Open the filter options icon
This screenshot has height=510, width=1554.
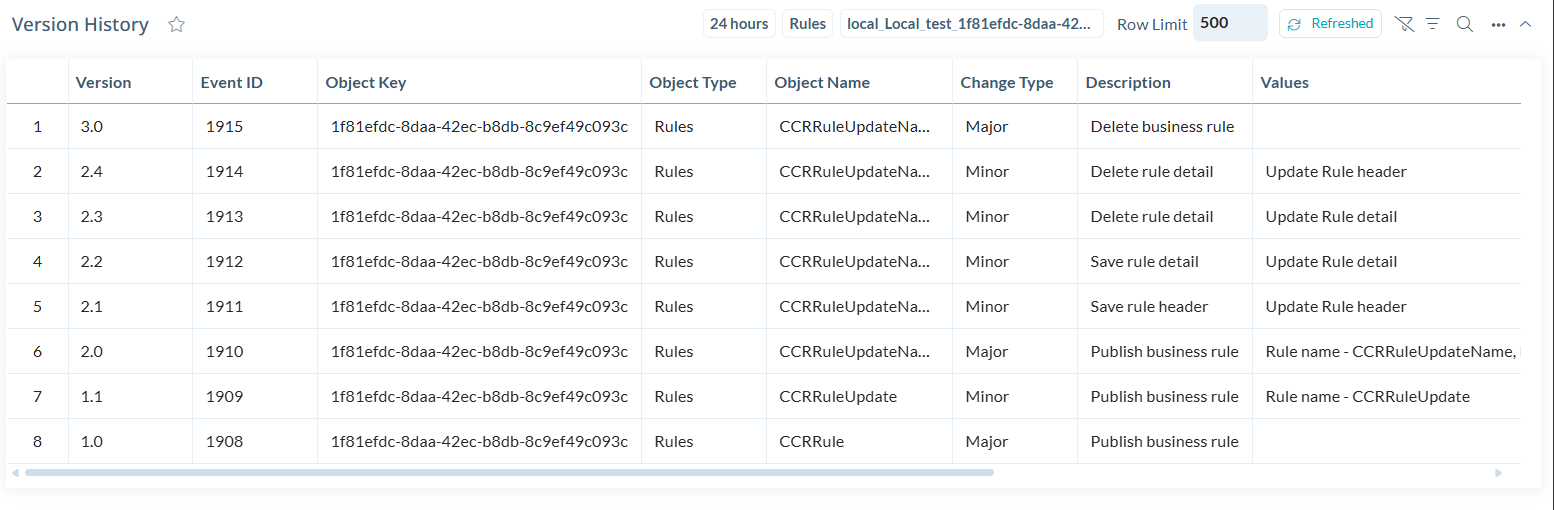[1433, 24]
